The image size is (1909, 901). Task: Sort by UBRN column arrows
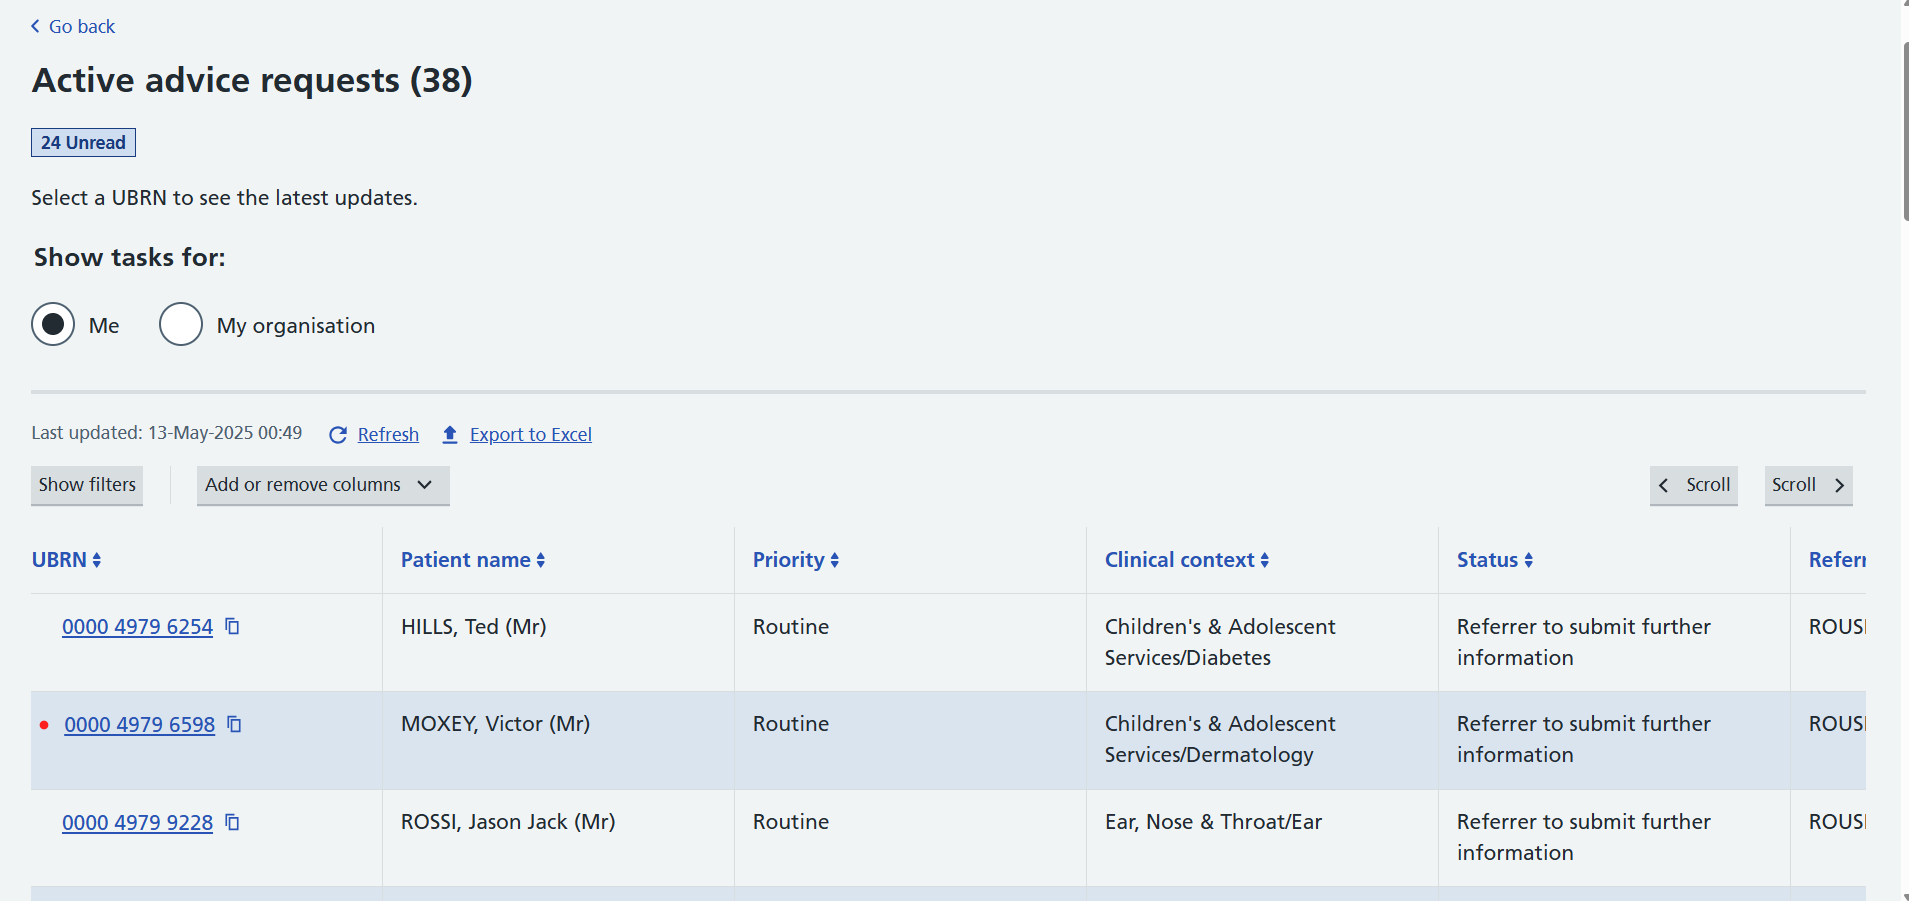97,560
